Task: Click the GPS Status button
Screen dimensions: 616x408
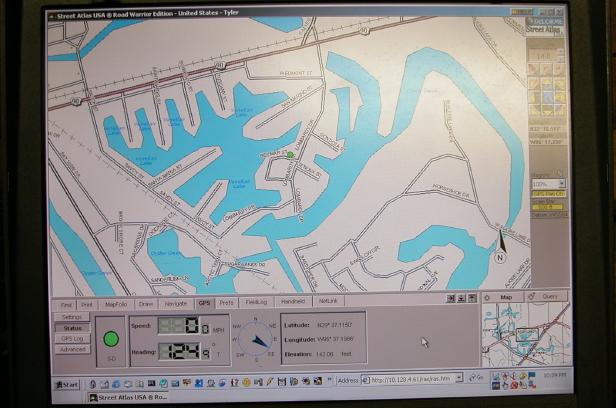Action: 72,328
